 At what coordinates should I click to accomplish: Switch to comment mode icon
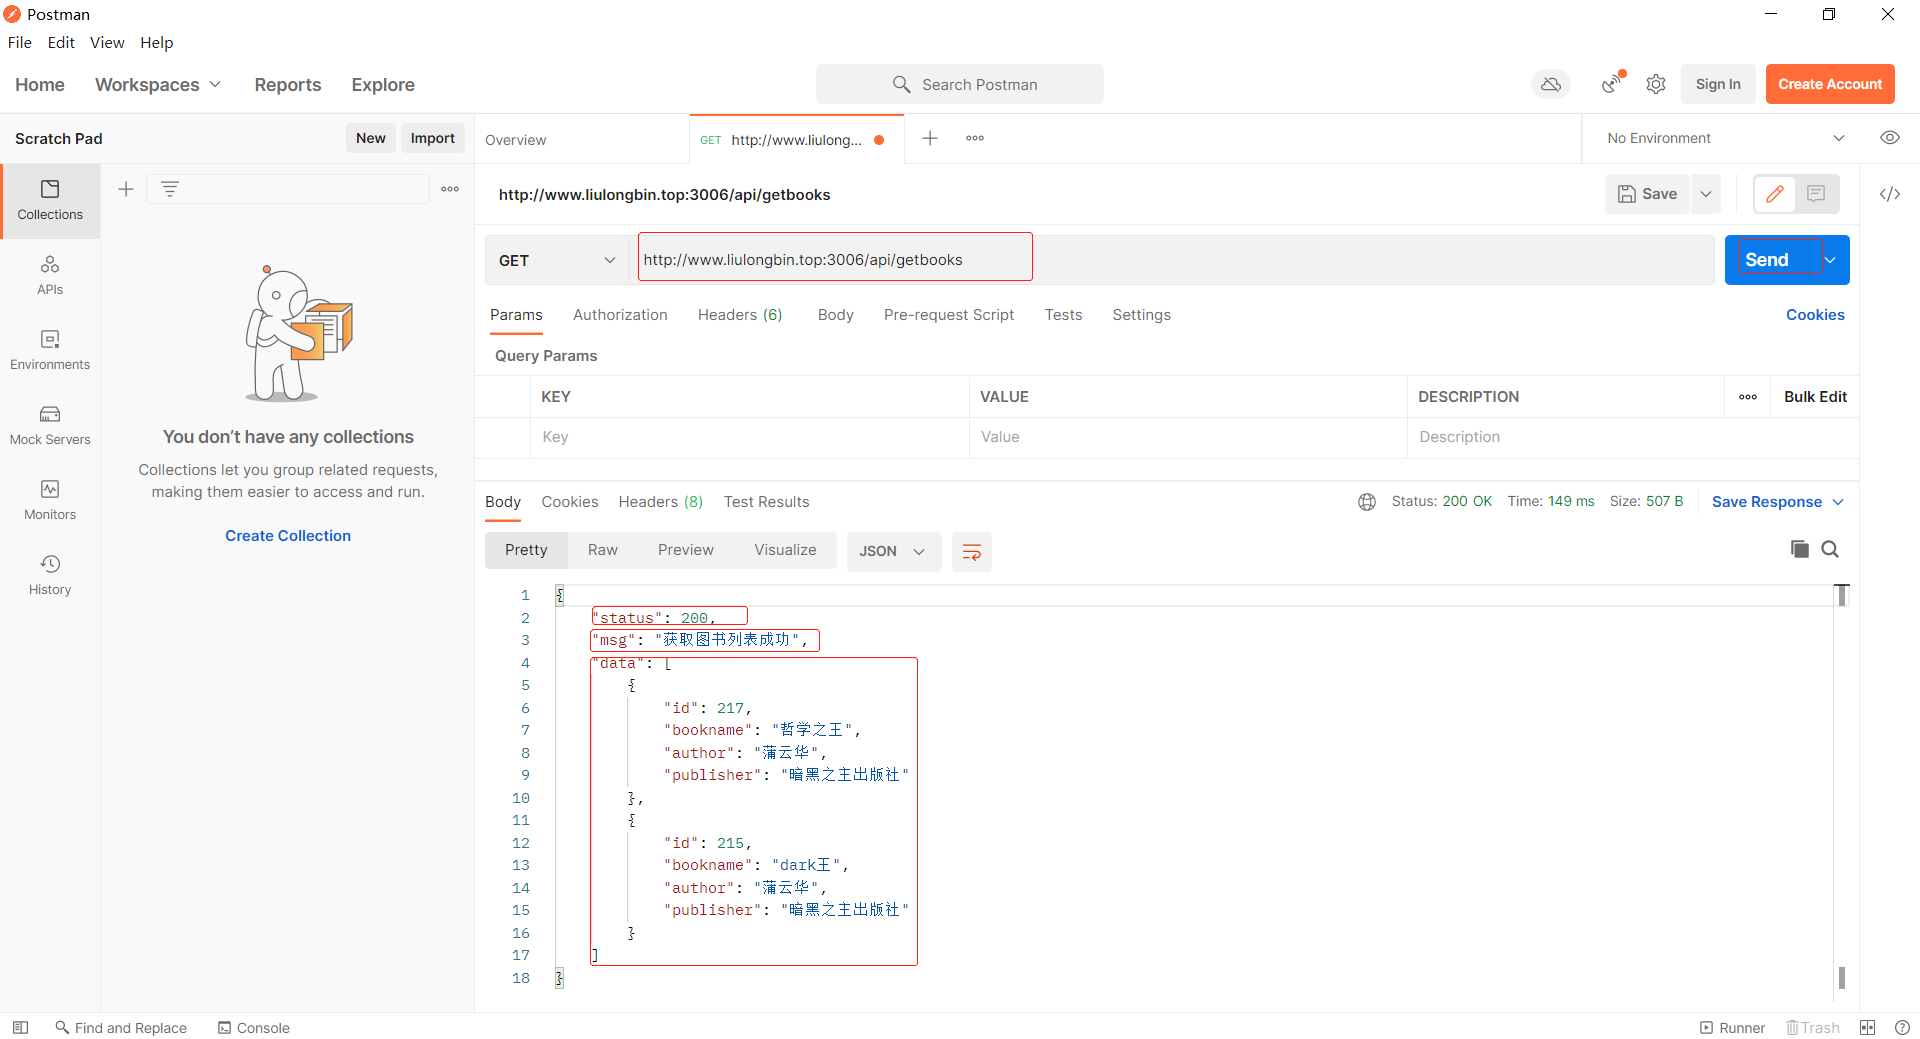[x=1817, y=194]
